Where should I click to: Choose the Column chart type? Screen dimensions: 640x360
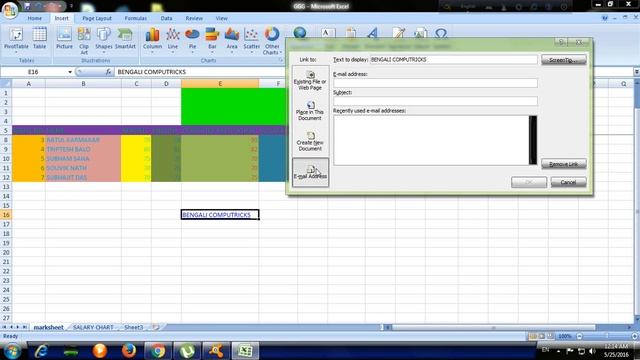pyautogui.click(x=152, y=40)
